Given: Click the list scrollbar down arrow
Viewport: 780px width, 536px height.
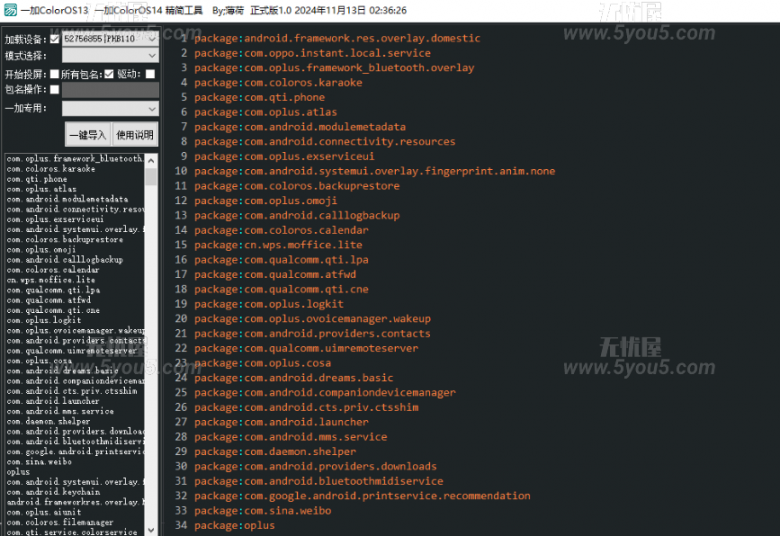Looking at the screenshot, I should click(151, 530).
